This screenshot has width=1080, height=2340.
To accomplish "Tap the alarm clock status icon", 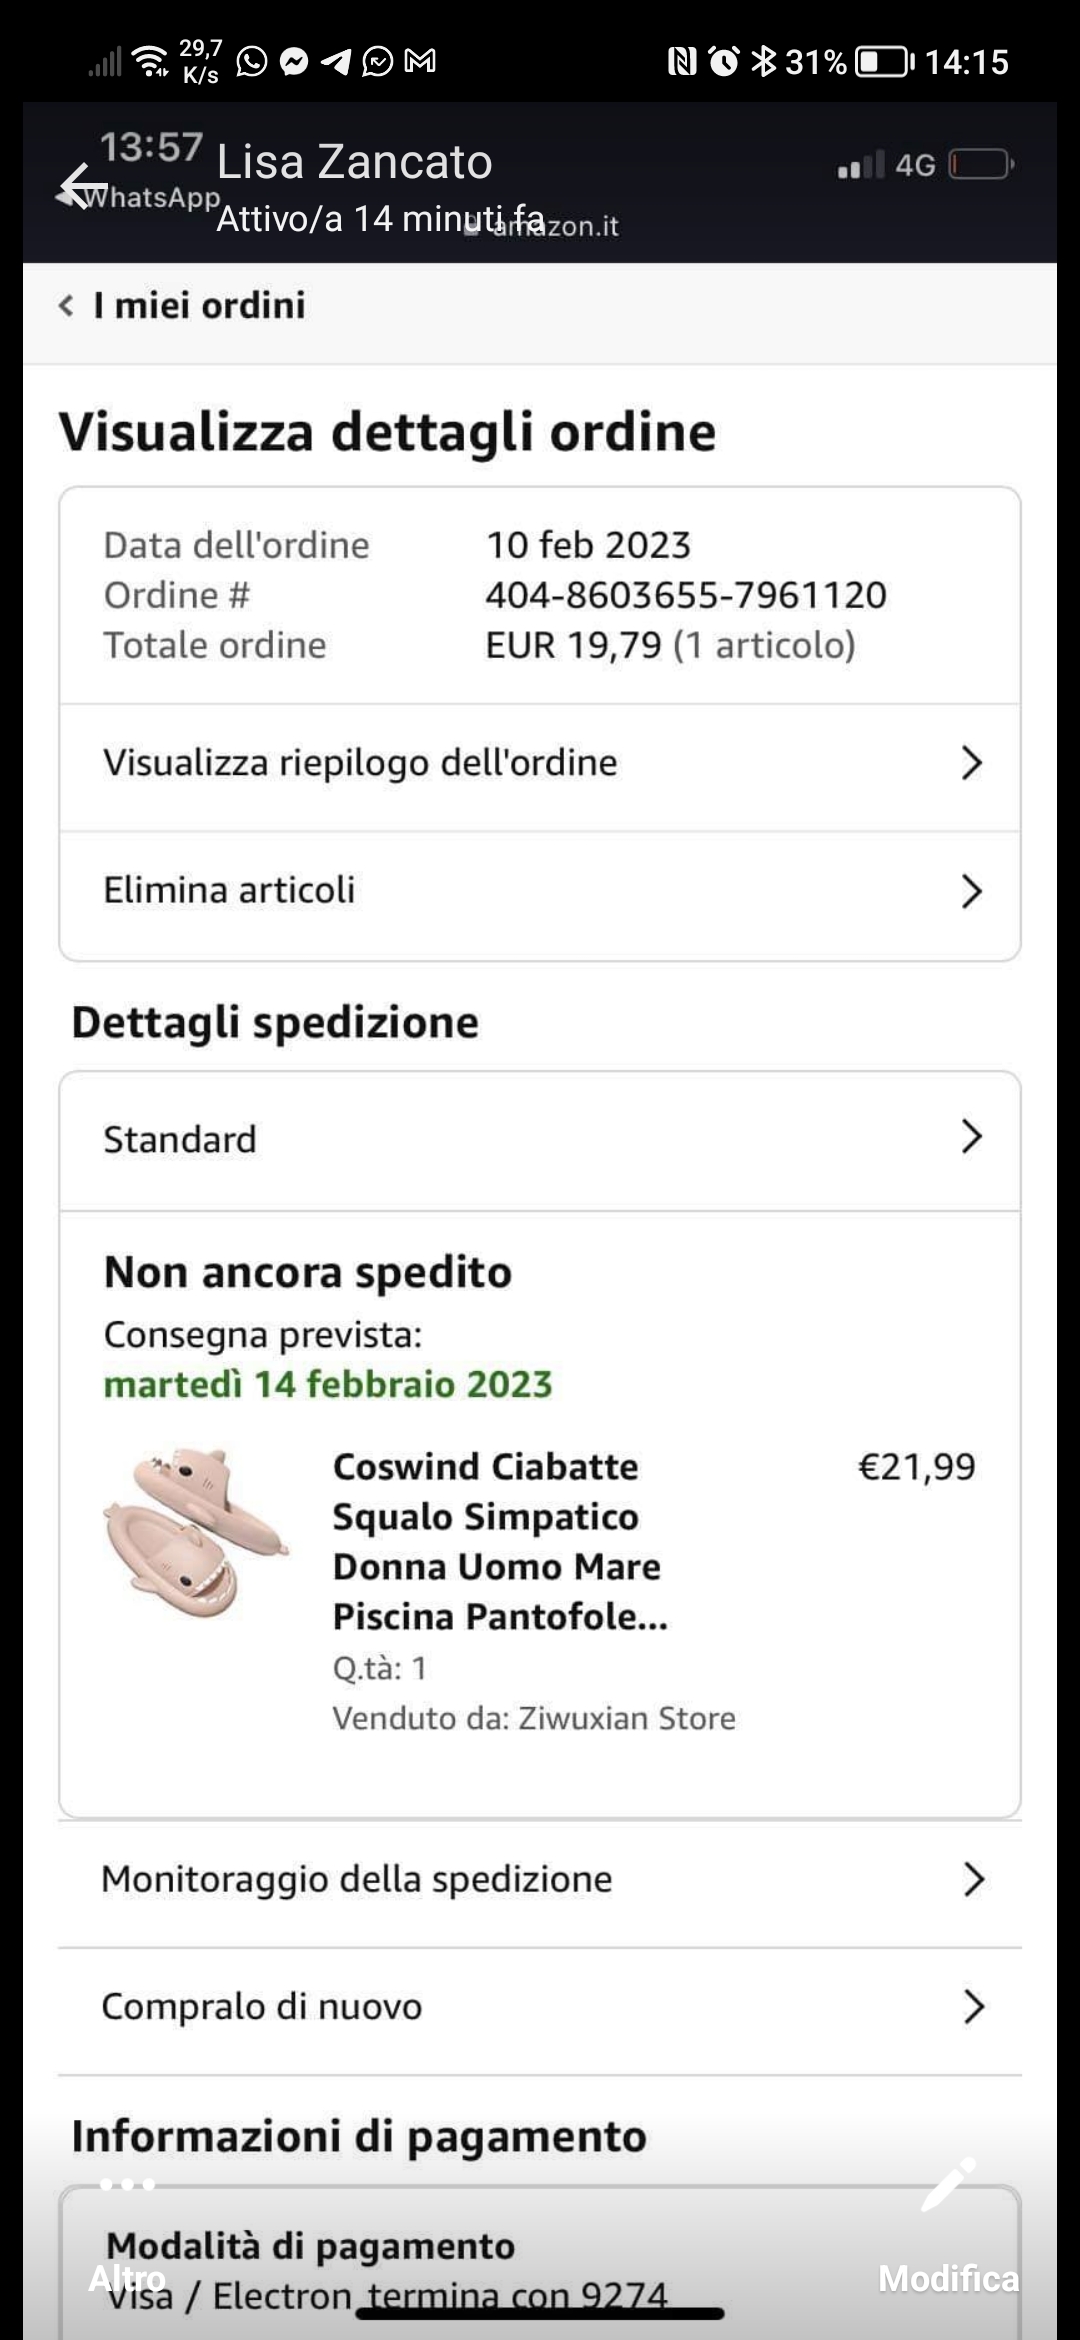I will coord(724,62).
